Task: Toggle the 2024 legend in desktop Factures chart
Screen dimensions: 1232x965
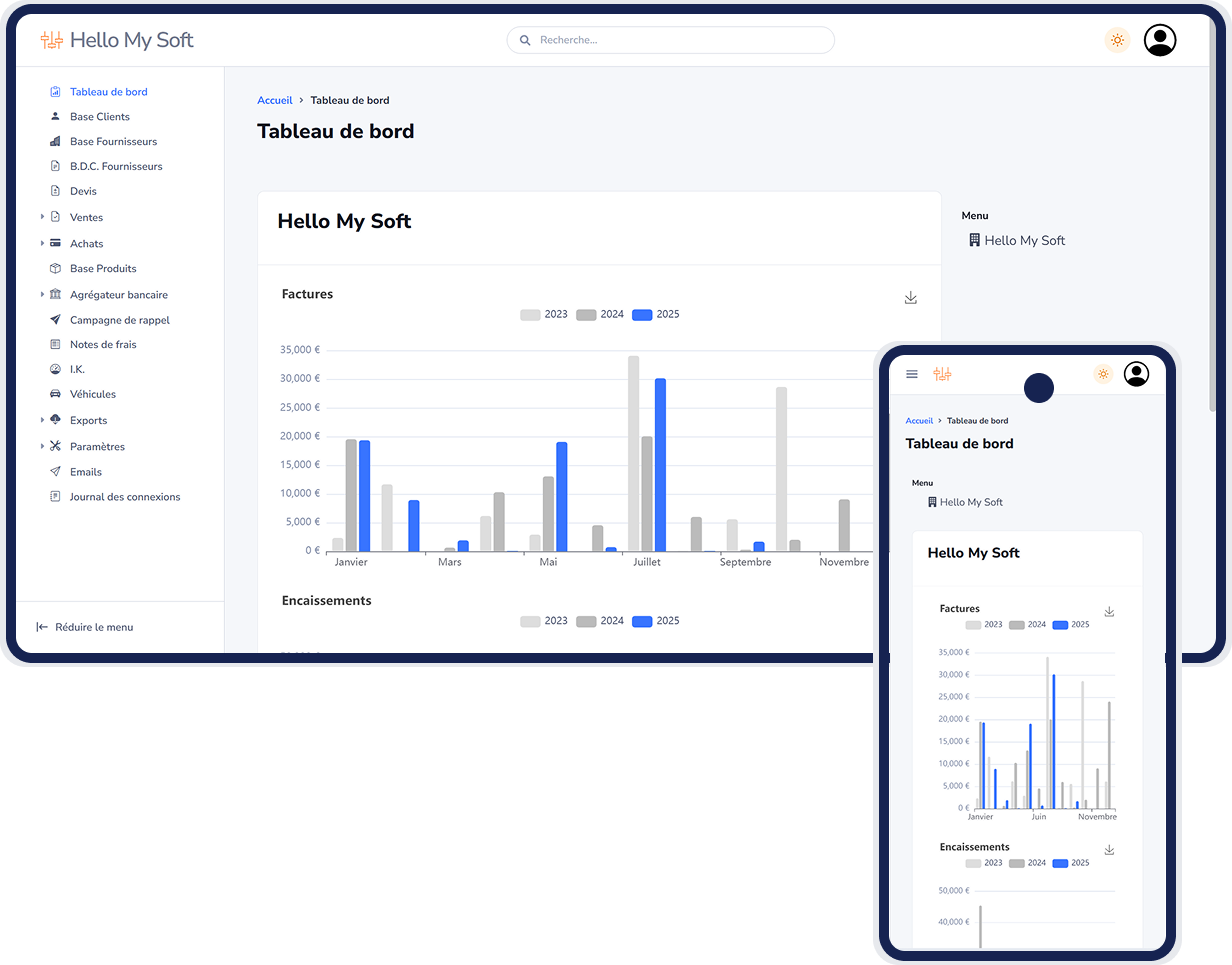Action: click(x=600, y=314)
